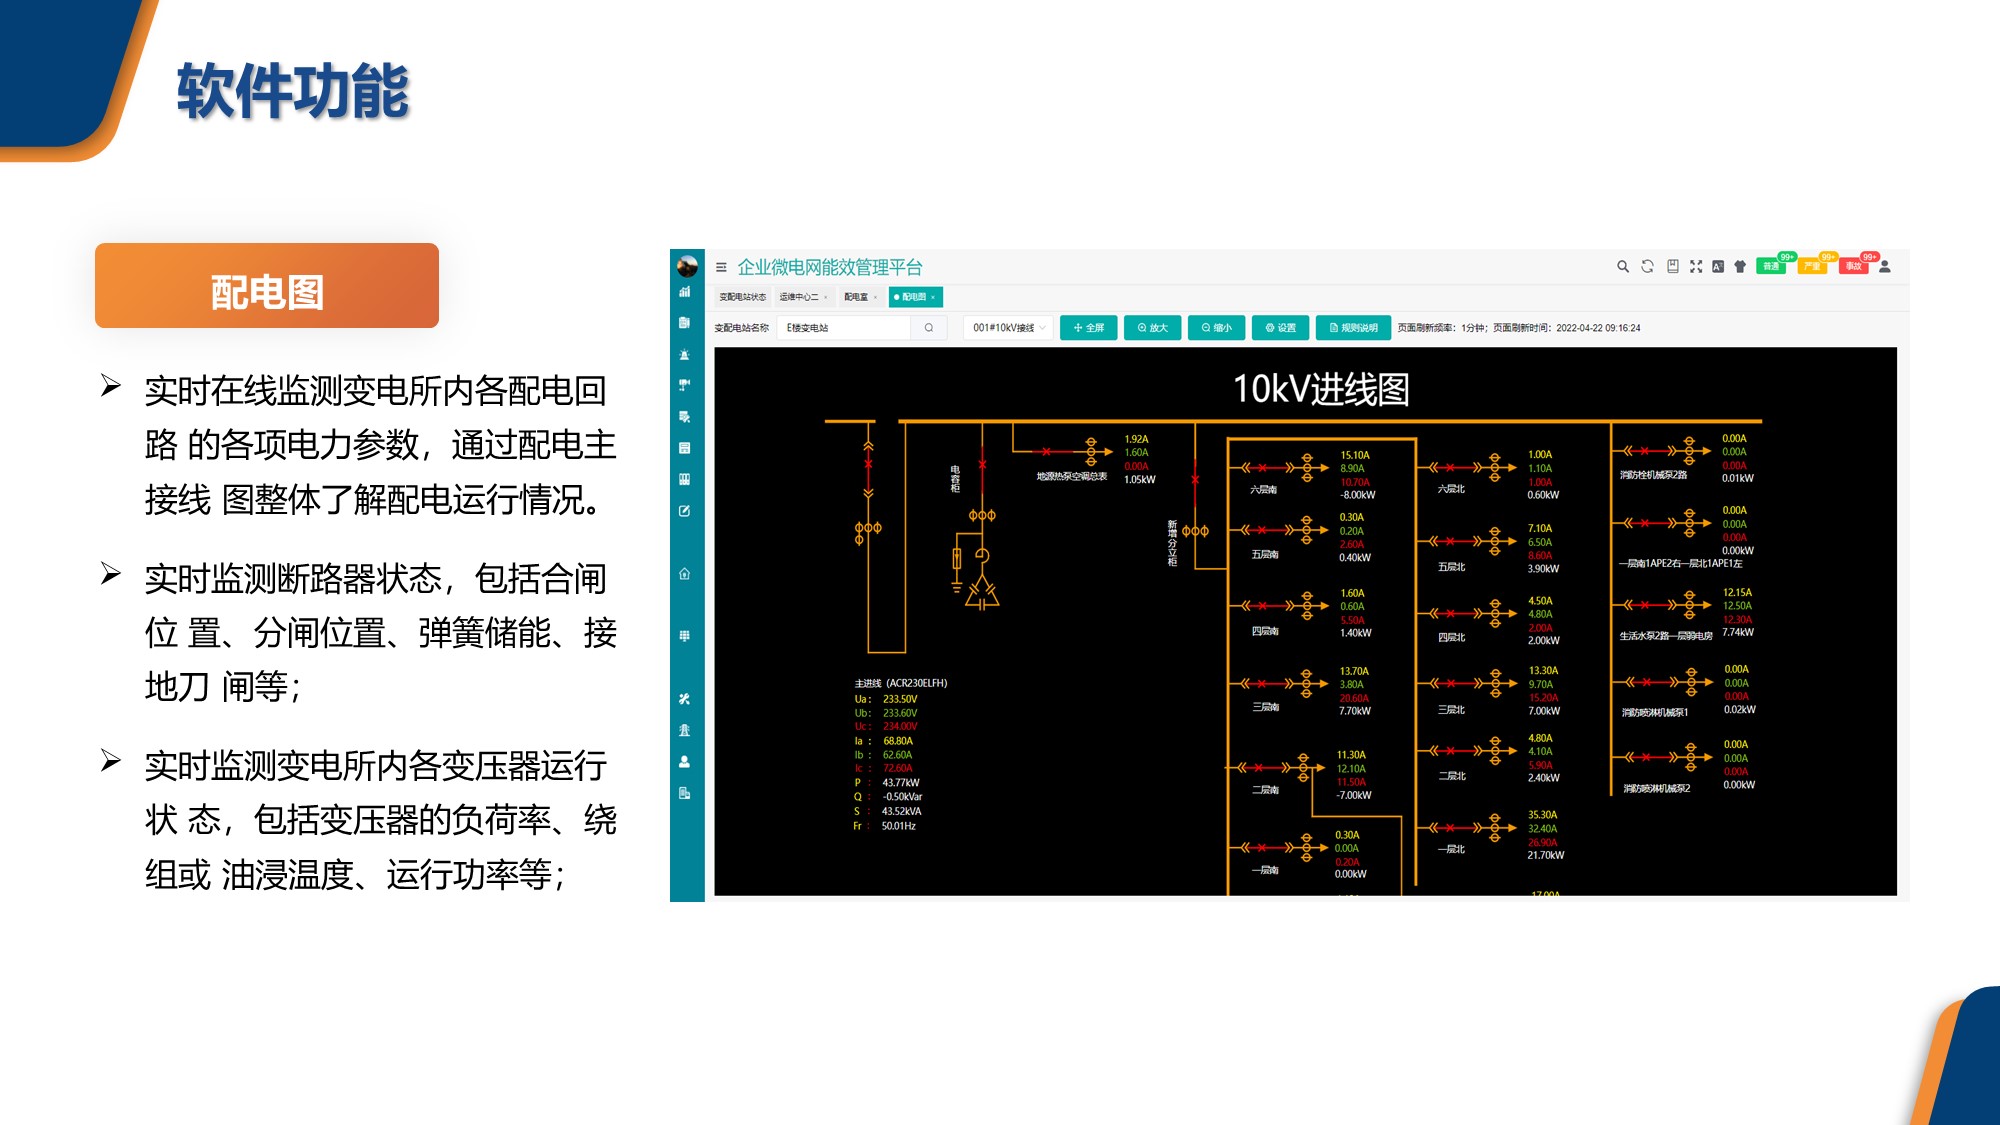Viewport: 2000px width, 1125px height.
Task: Click the user profile icon in header
Action: pyautogui.click(x=1885, y=266)
